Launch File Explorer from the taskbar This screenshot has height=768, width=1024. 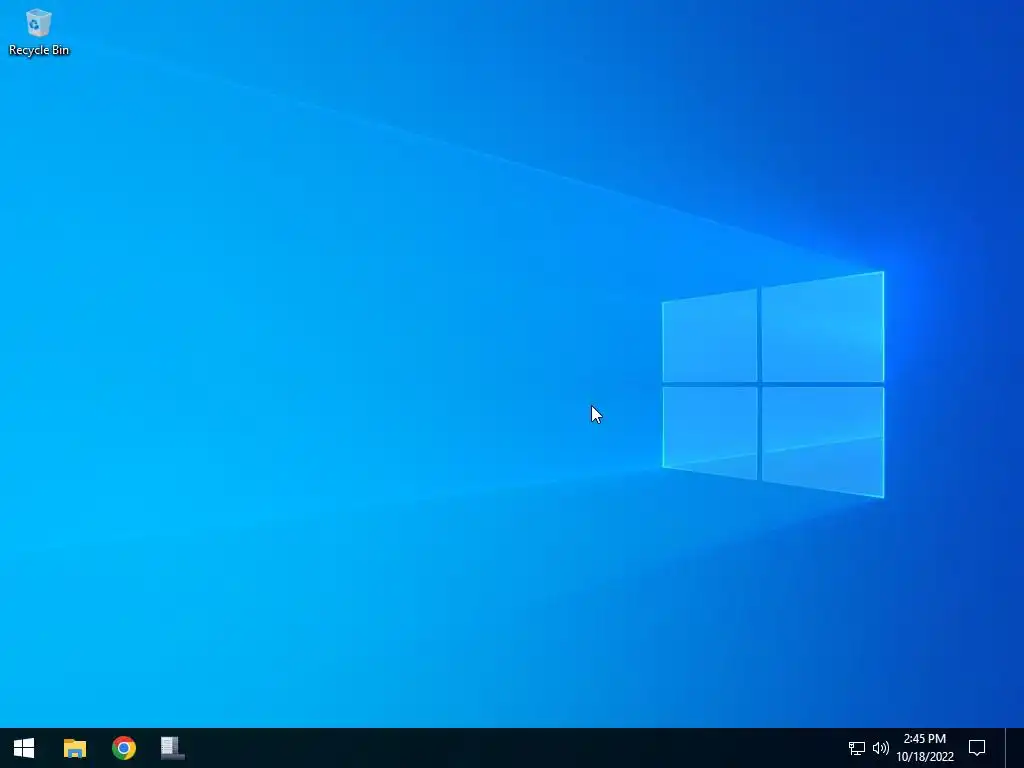click(x=74, y=748)
